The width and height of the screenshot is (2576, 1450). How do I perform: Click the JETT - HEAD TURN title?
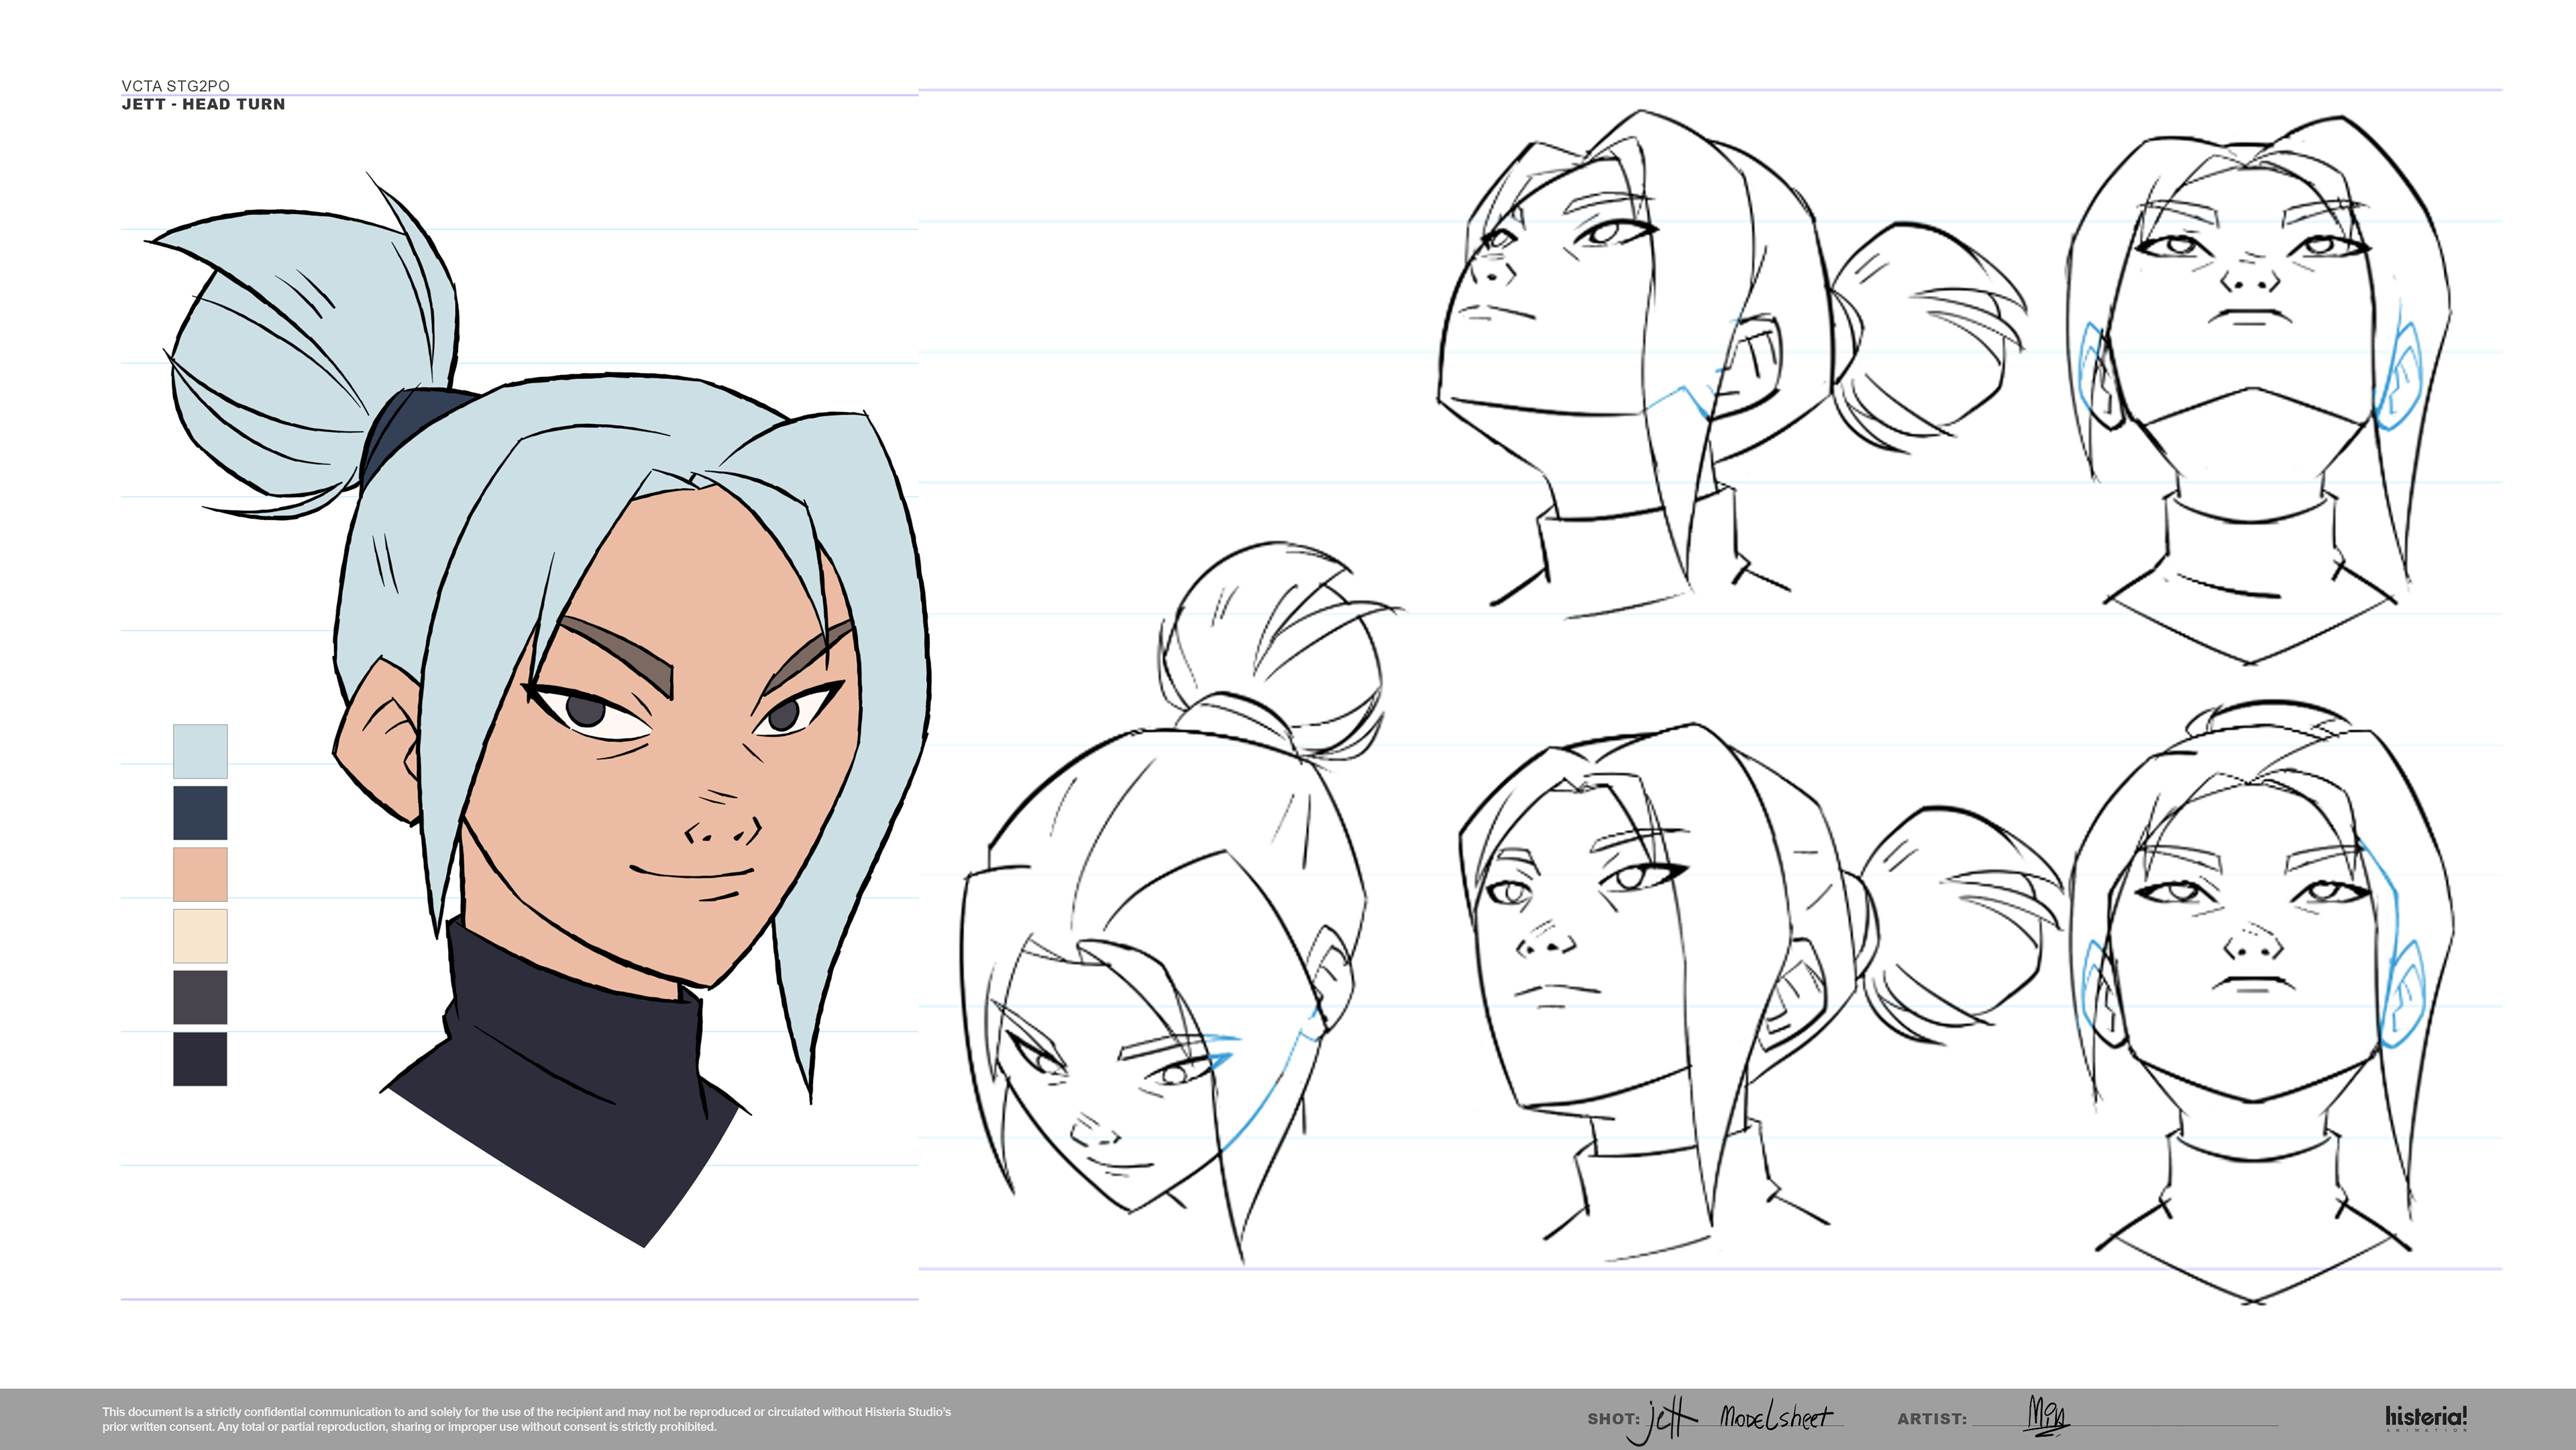[203, 104]
